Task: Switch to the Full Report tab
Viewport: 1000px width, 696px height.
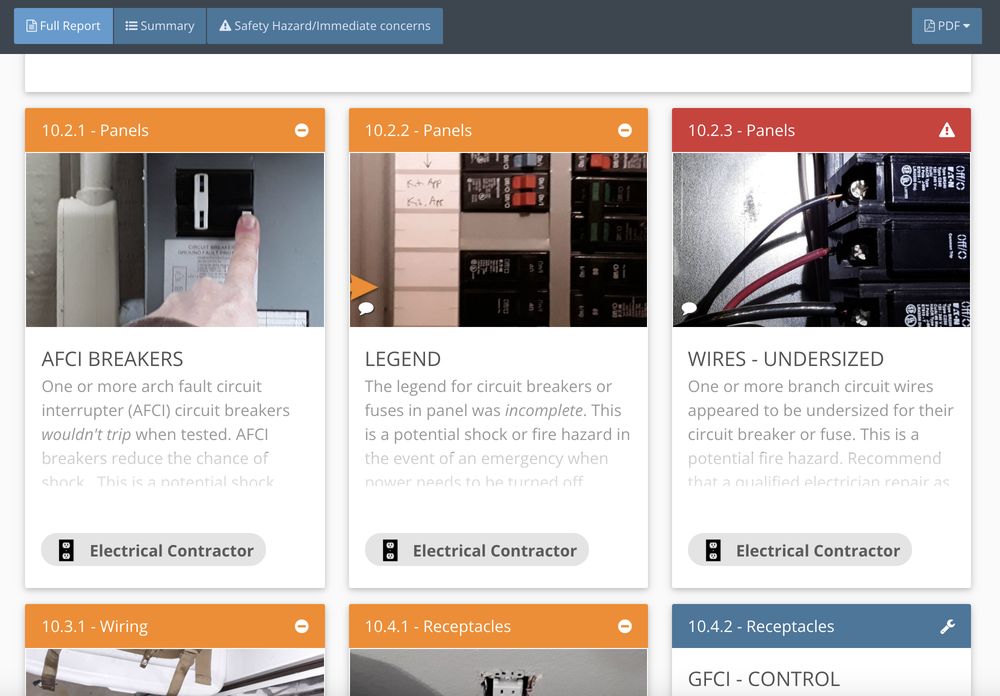Action: coord(63,26)
